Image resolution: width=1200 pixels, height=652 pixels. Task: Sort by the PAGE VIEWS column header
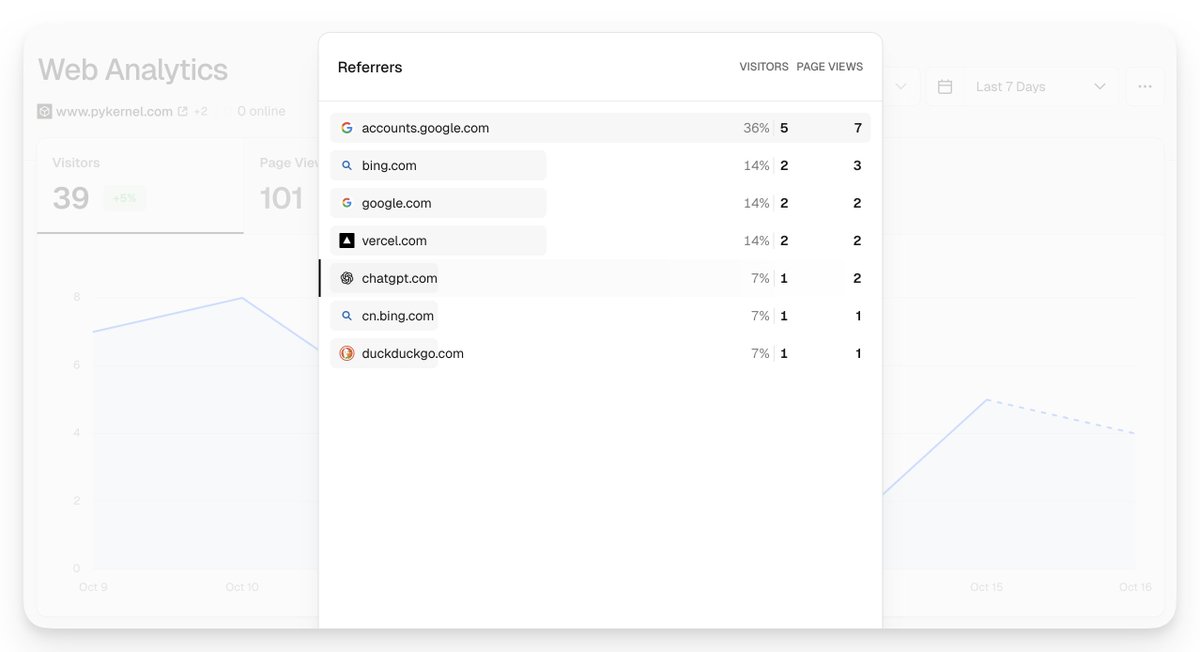click(x=829, y=67)
